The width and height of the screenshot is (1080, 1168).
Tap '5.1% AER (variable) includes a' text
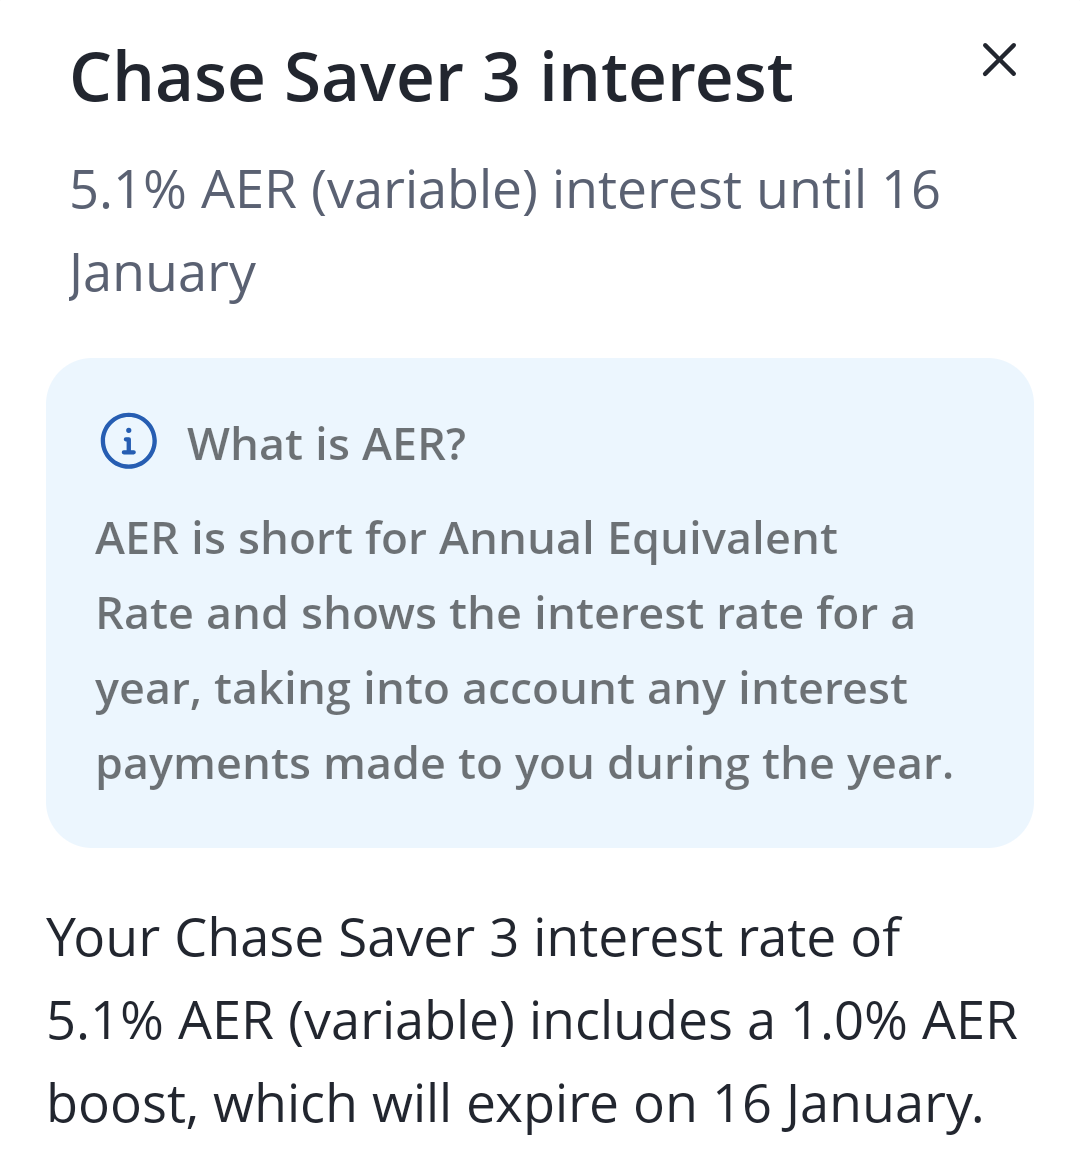[410, 1021]
